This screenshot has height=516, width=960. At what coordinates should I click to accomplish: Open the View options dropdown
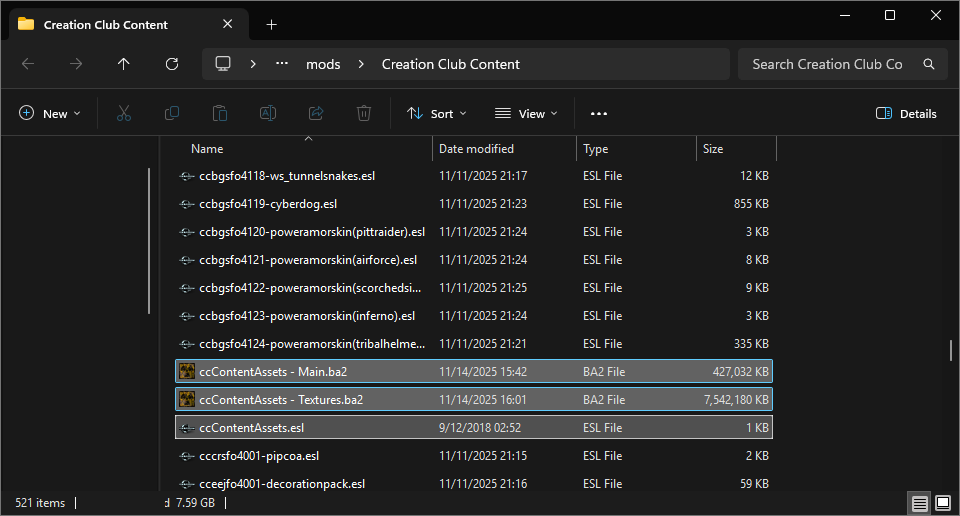(526, 114)
